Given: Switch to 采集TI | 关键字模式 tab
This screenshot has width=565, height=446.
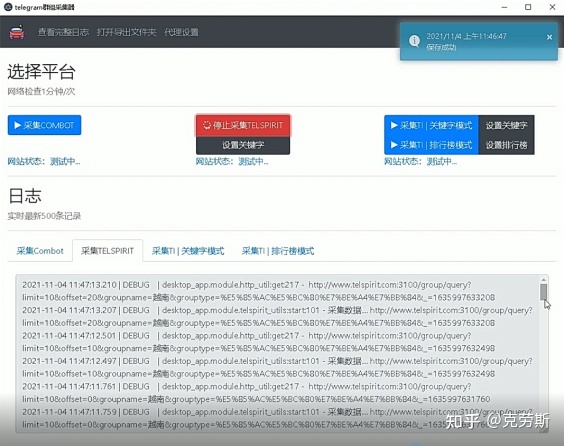Looking at the screenshot, I should click(x=188, y=251).
